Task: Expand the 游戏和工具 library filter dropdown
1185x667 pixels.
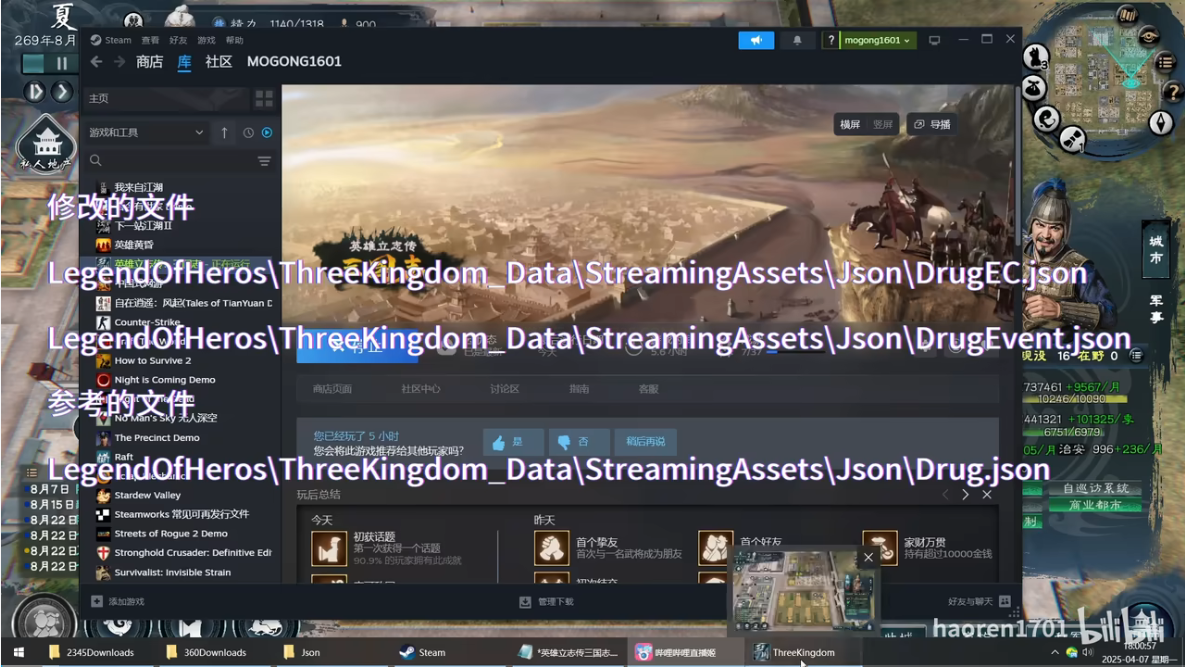Action: [146, 133]
